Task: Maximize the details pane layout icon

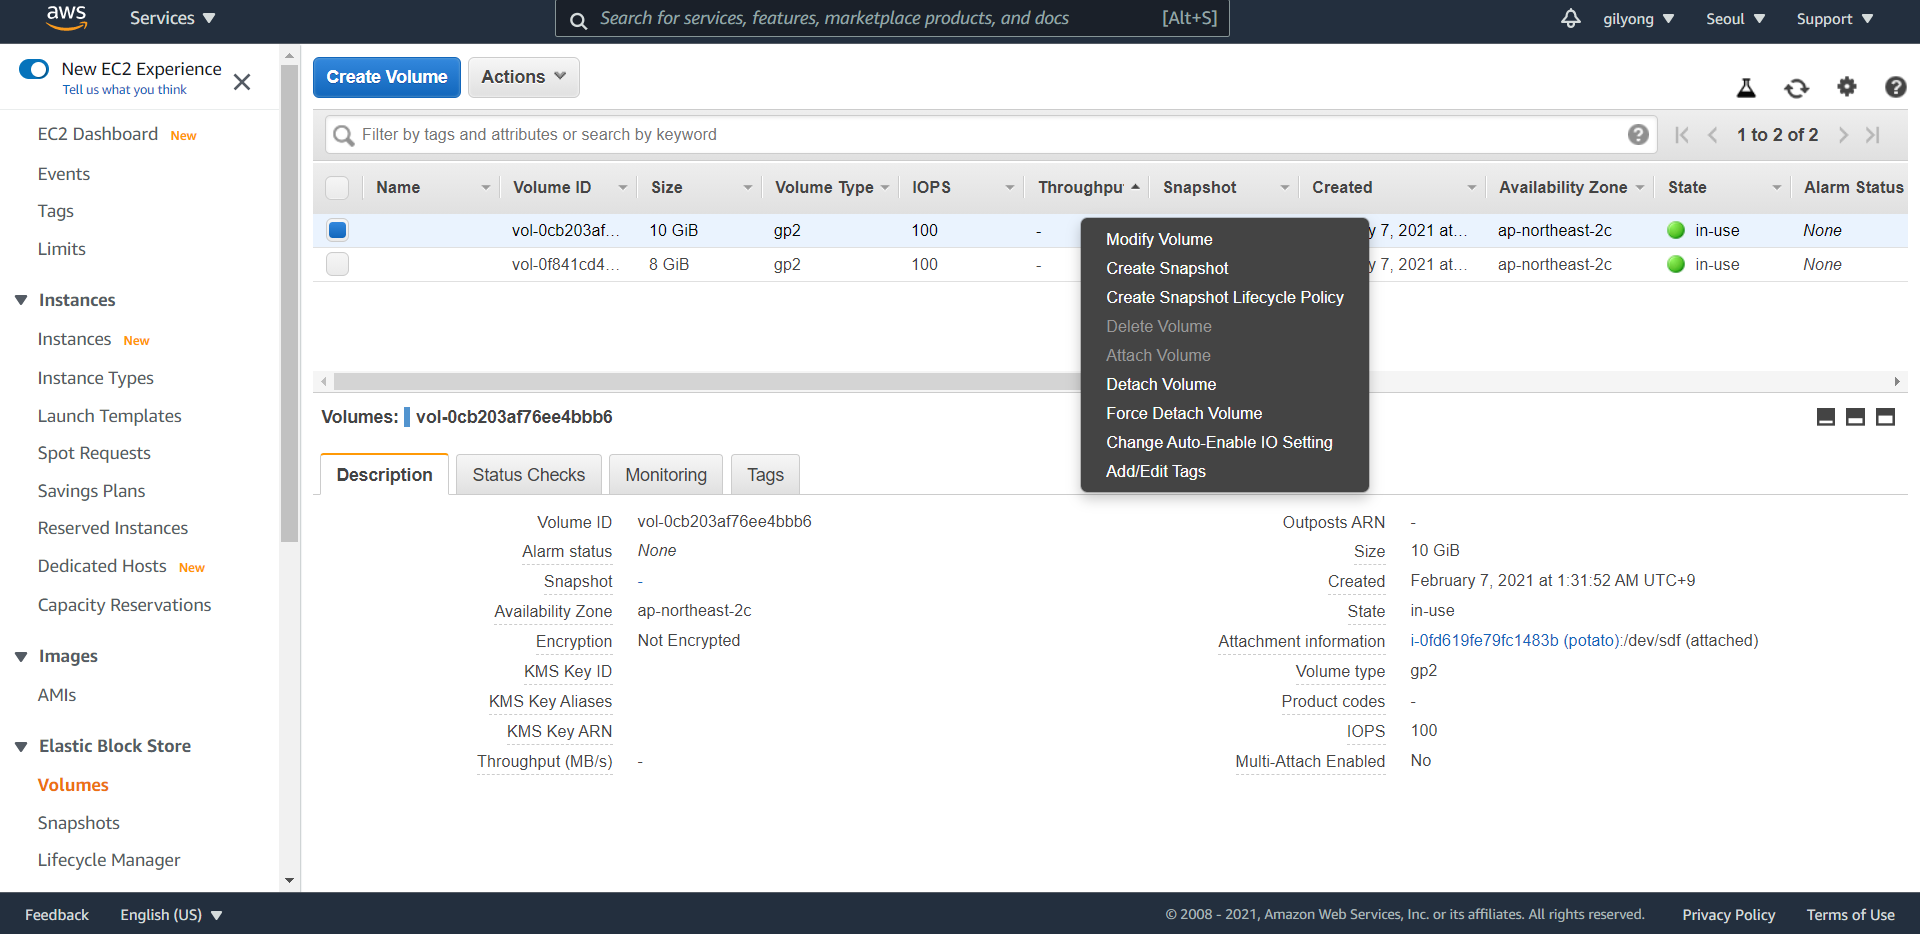Action: 1886,417
